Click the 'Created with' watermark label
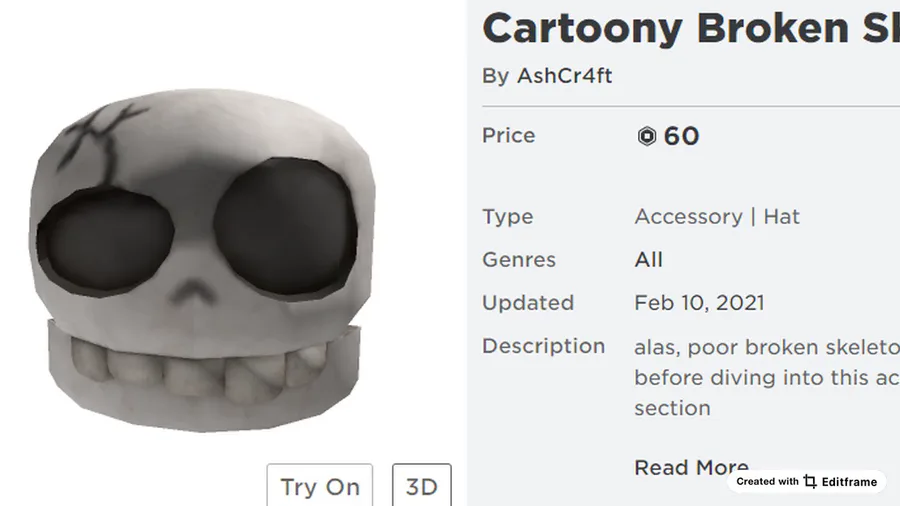The height and width of the screenshot is (506, 900). [767, 481]
